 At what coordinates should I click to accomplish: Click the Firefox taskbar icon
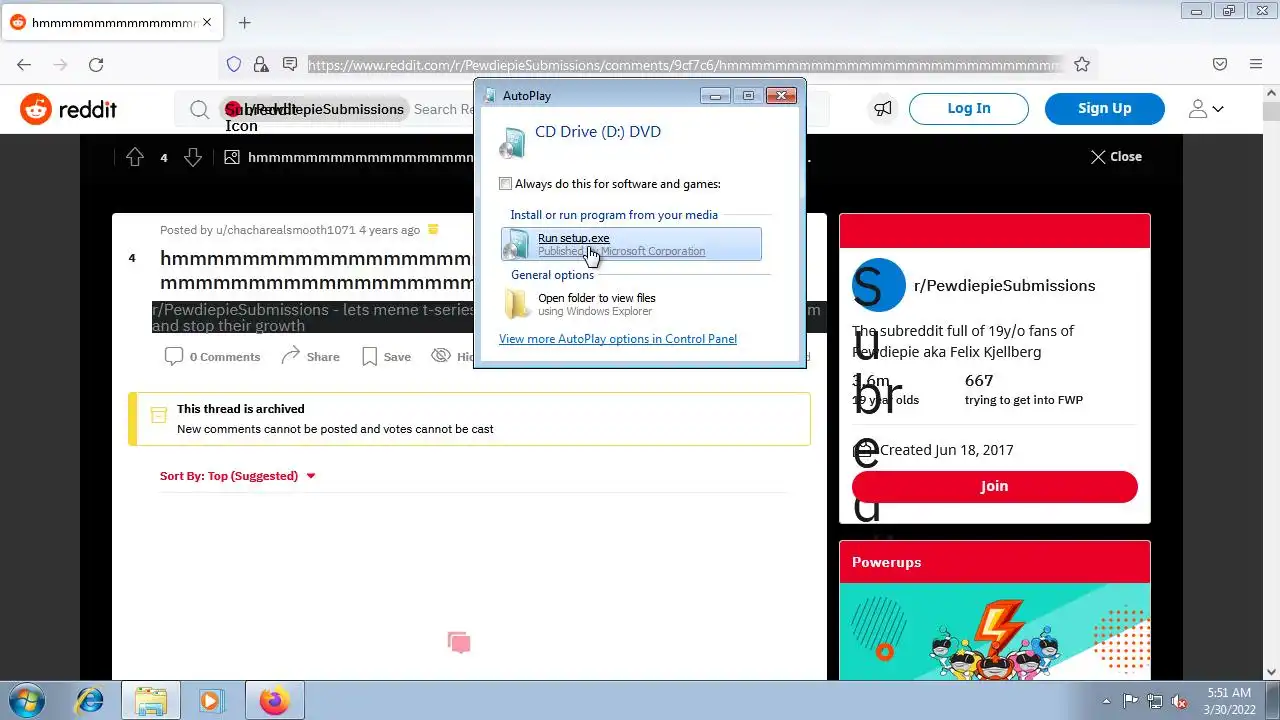tap(274, 701)
